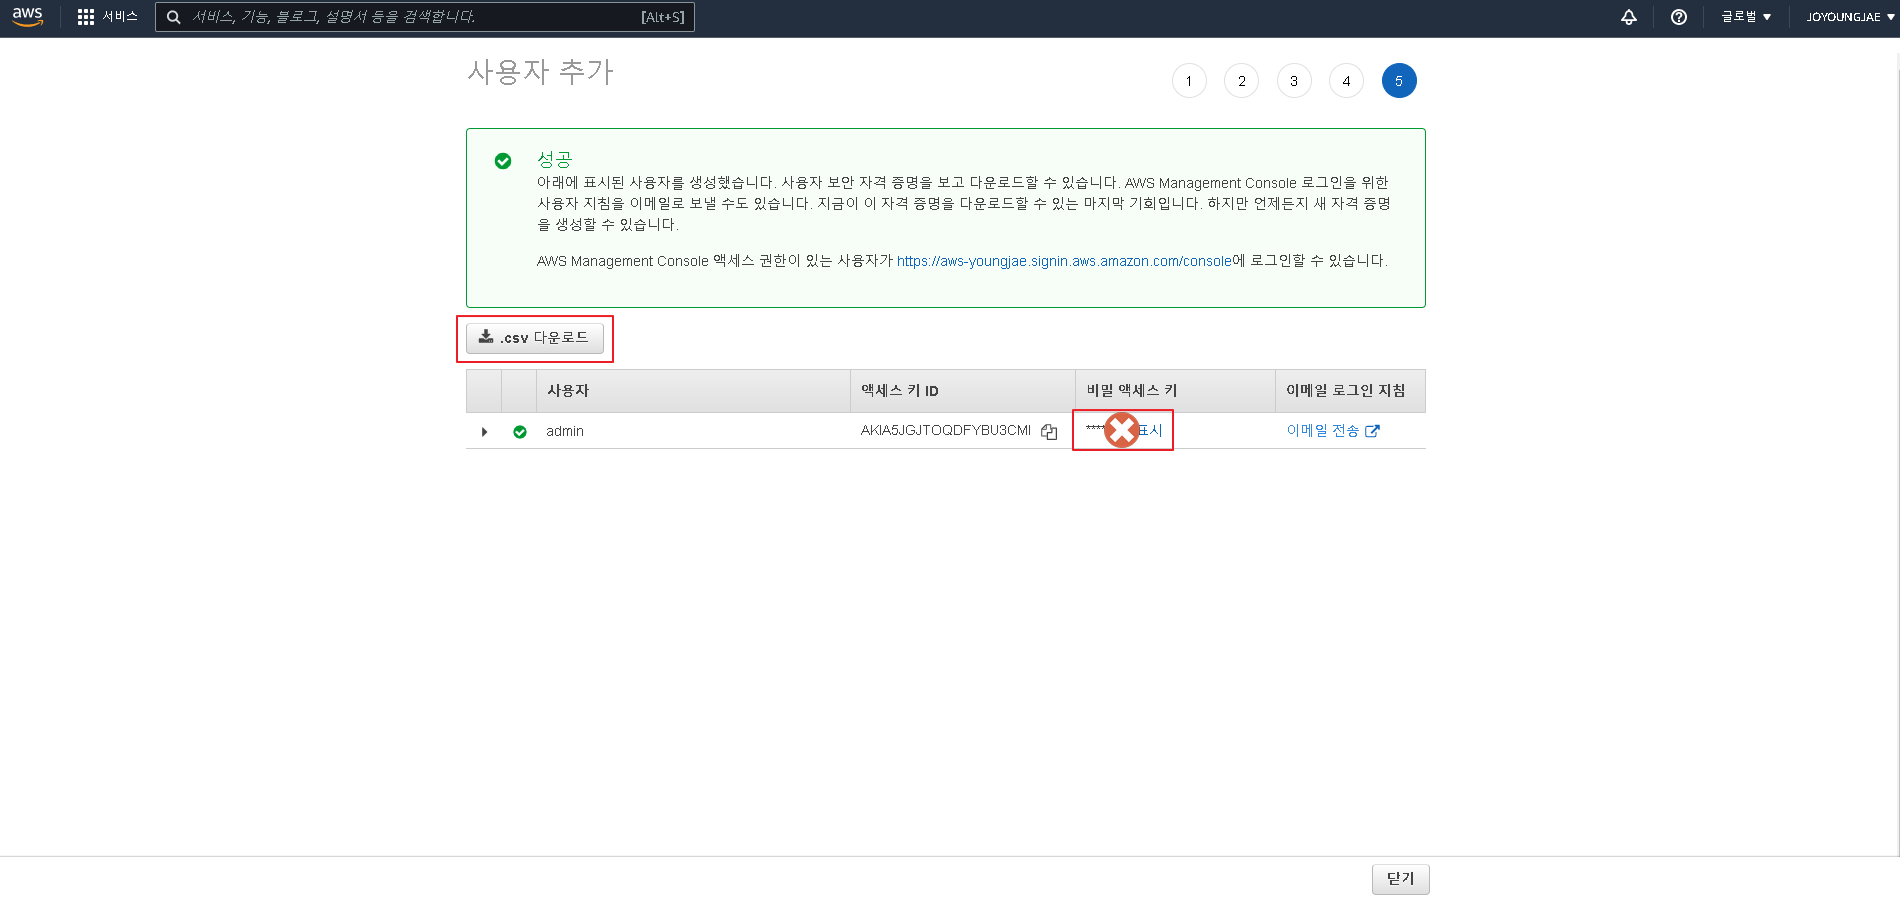Click the 사용자 추가 page title
Screen dimensions: 1900x900
[541, 72]
